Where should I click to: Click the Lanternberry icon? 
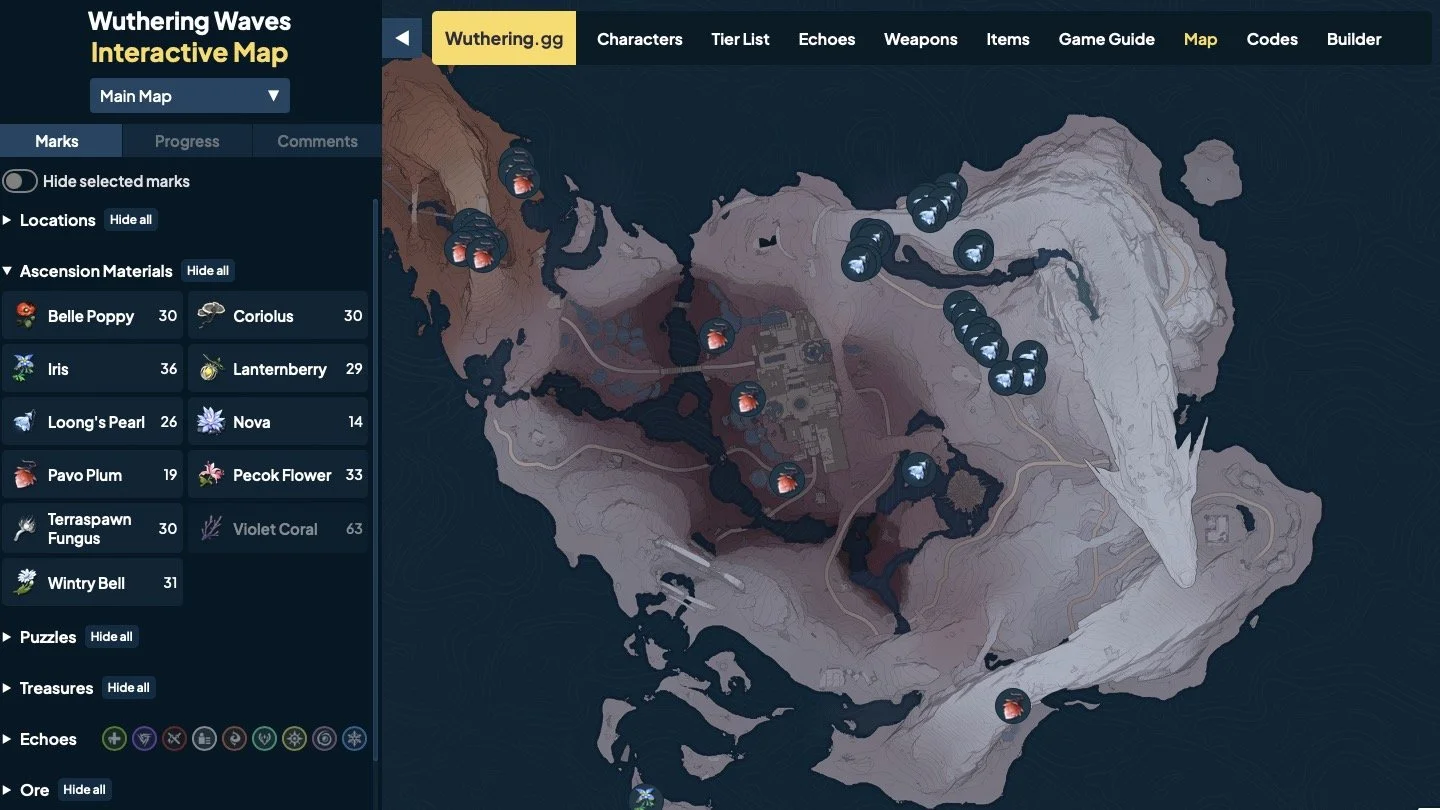(210, 369)
